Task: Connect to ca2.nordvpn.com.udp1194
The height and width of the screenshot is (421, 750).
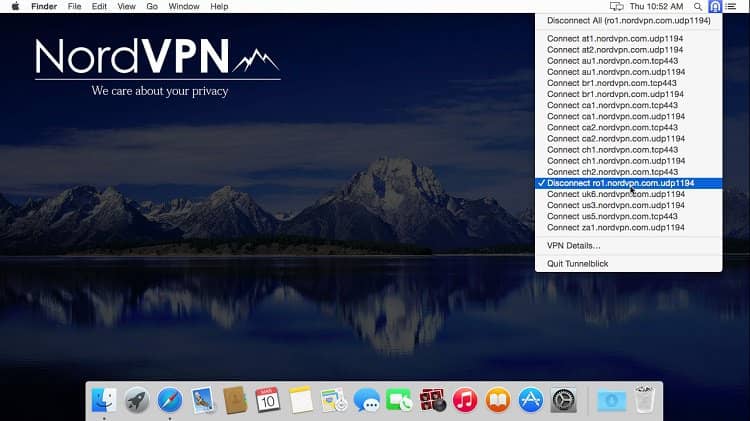Action: tap(629, 139)
